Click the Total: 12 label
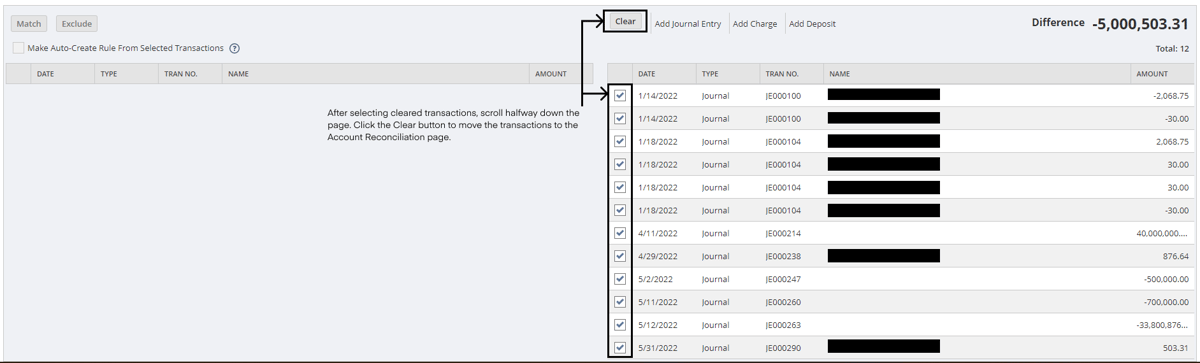Screen dimensions: 1200x363 point(1171,48)
